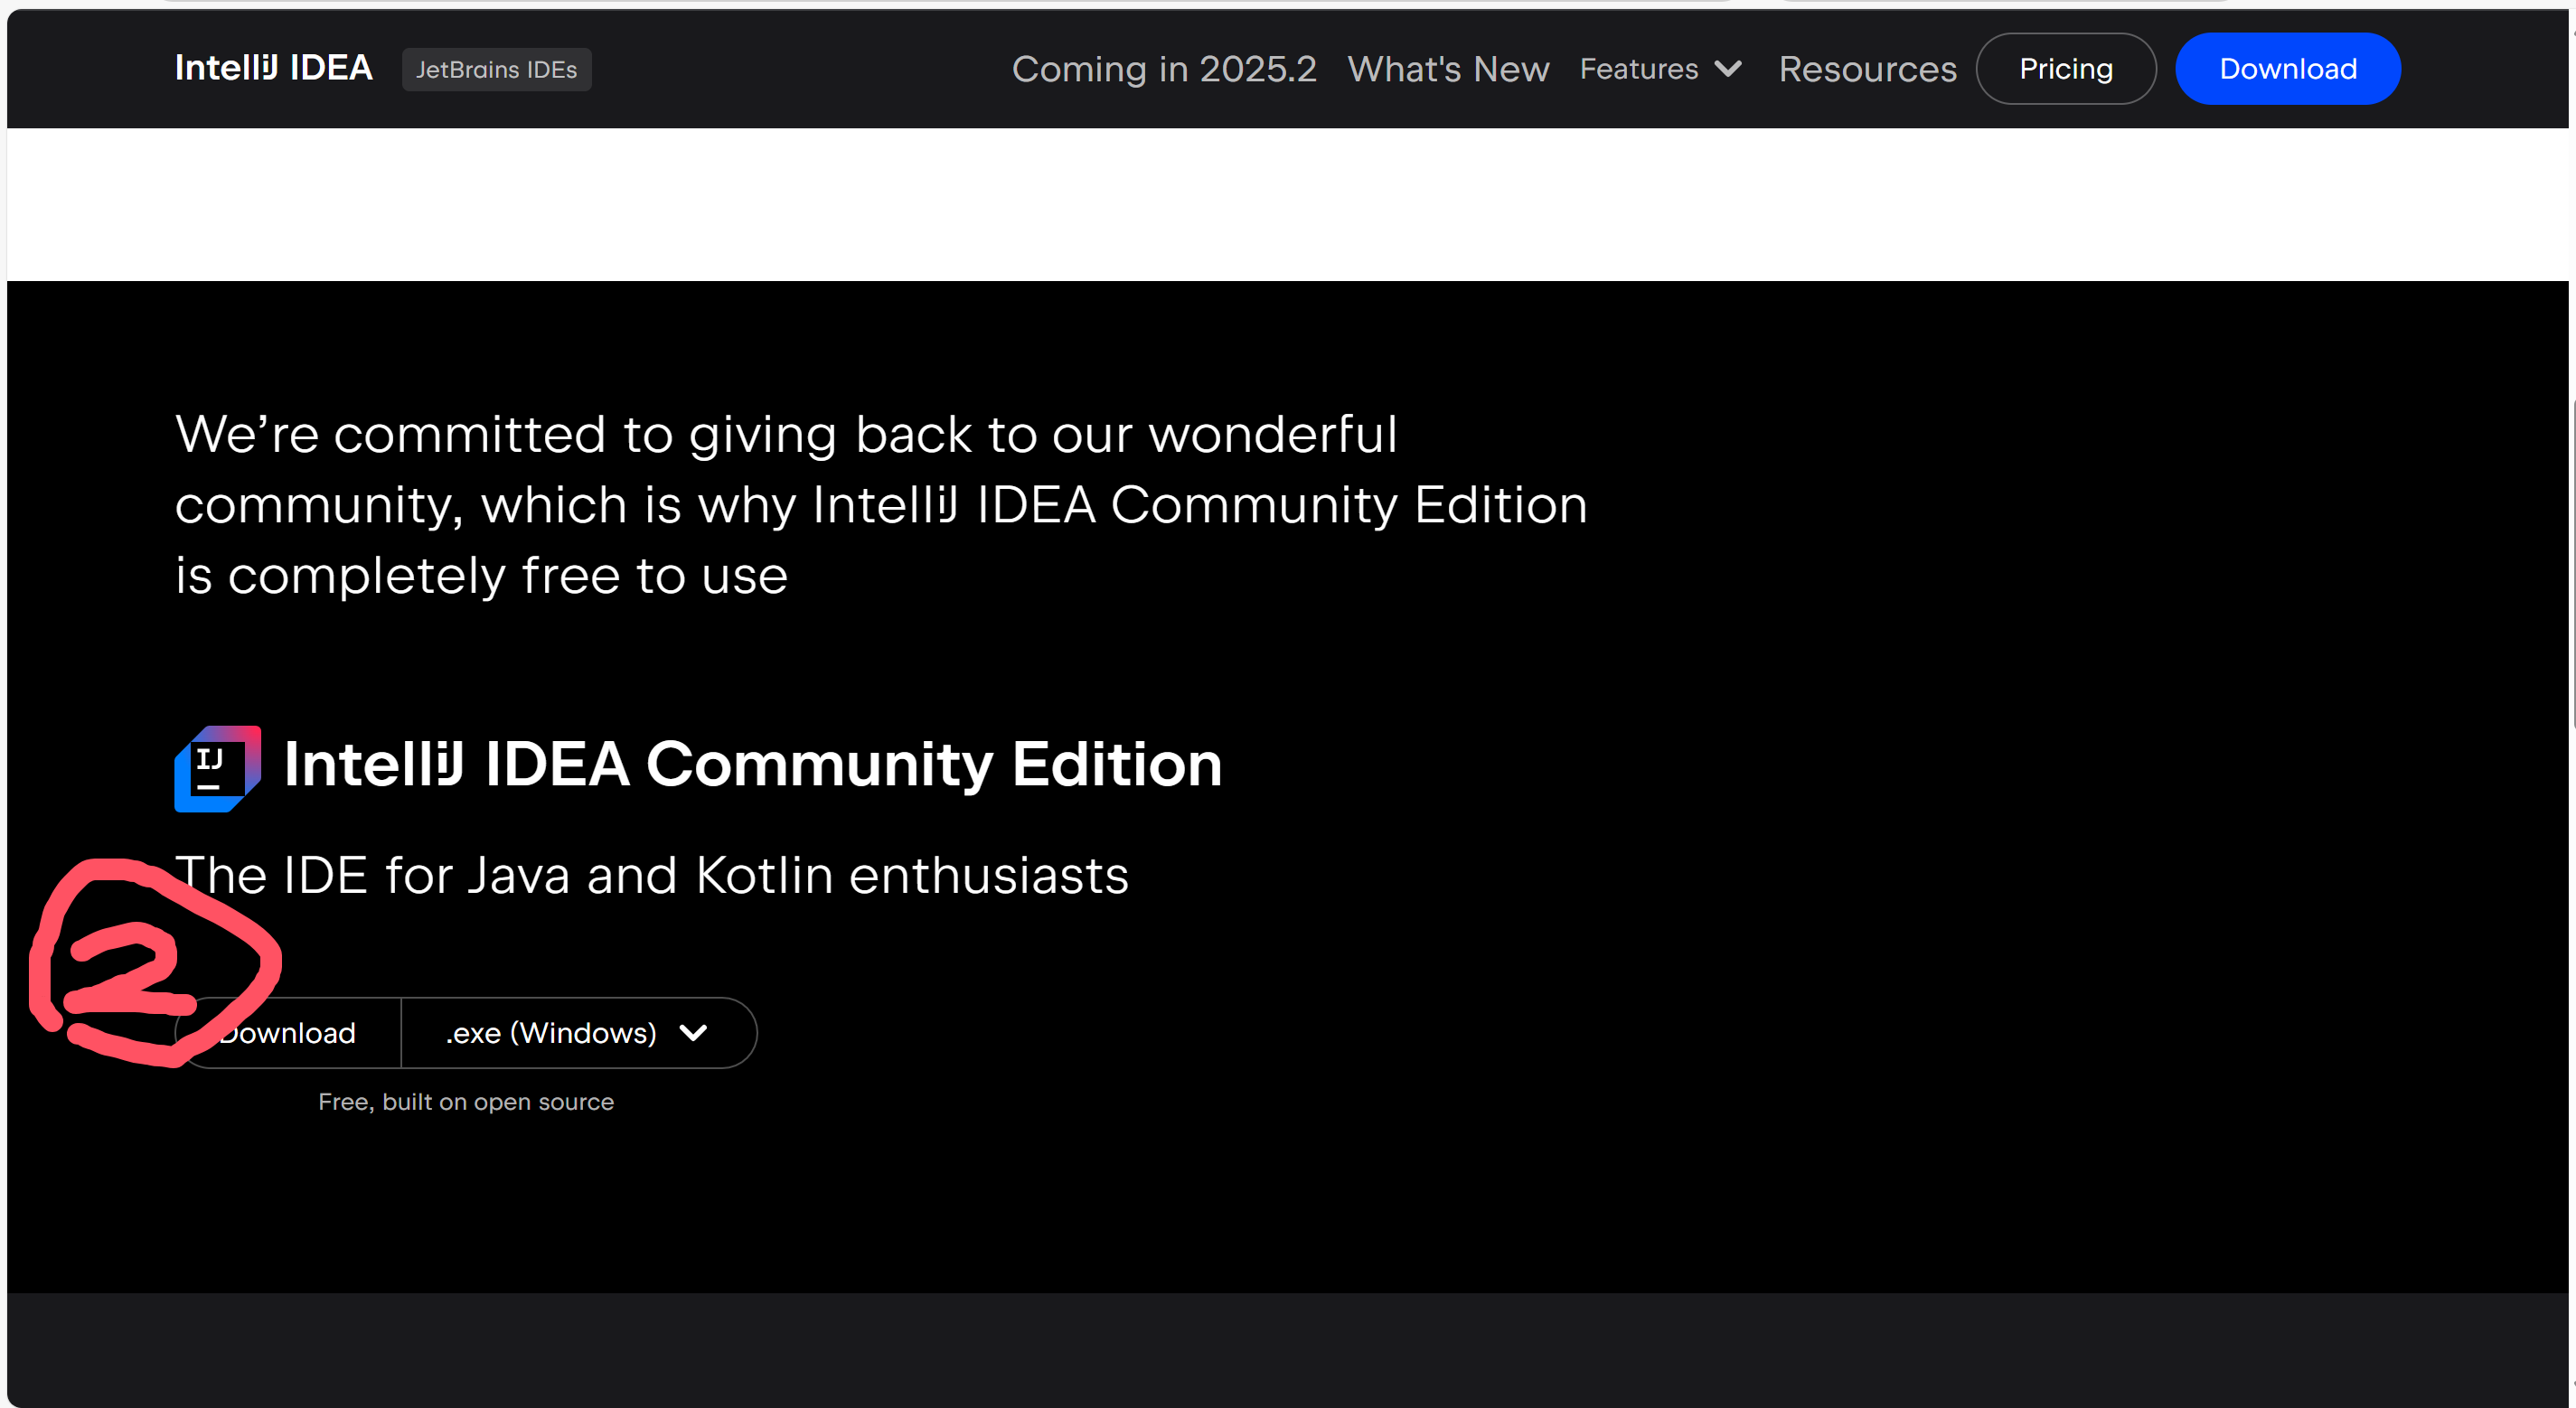
Task: Click the chevron next to .exe (Windows)
Action: [693, 1033]
